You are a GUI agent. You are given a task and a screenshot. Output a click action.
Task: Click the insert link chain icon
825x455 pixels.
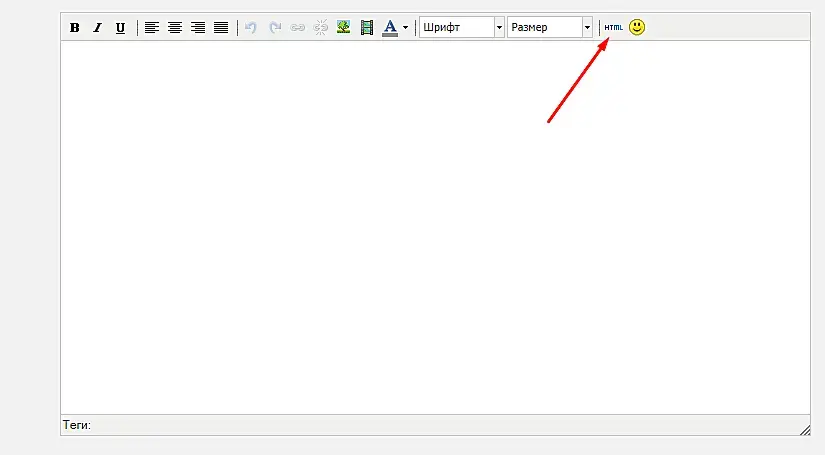click(298, 27)
